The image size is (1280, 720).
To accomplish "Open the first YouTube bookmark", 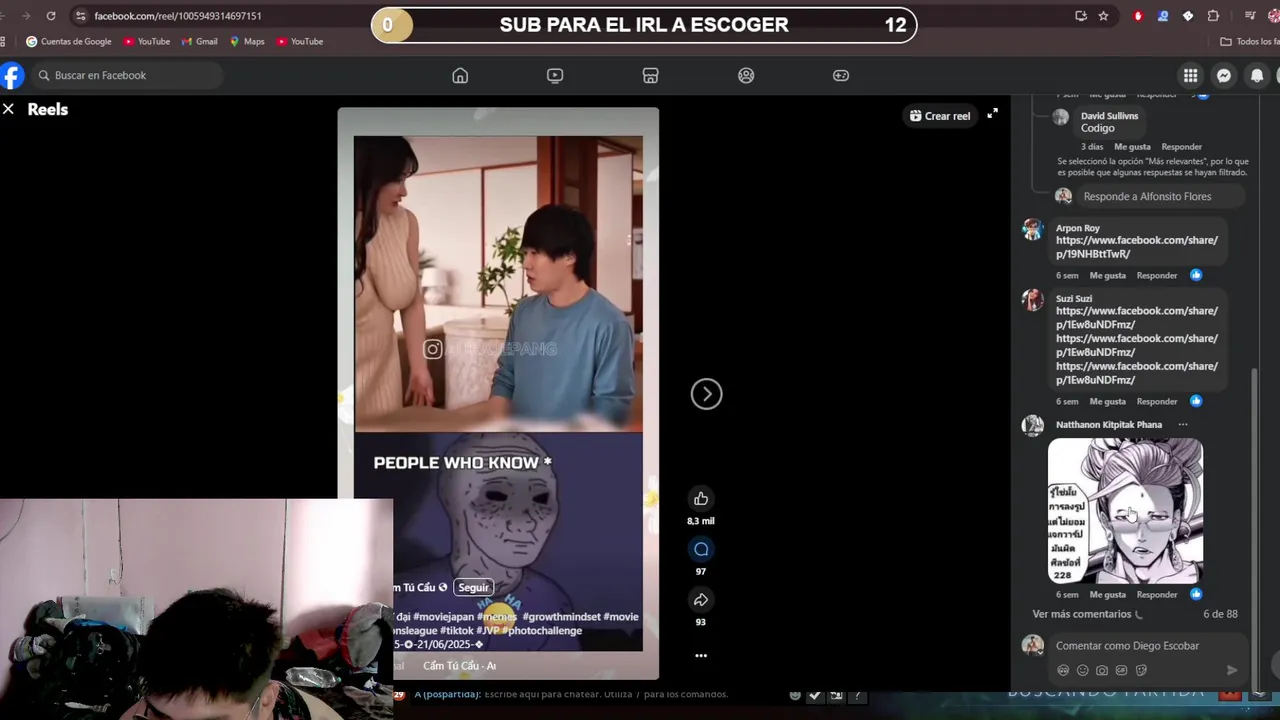I will tap(146, 41).
